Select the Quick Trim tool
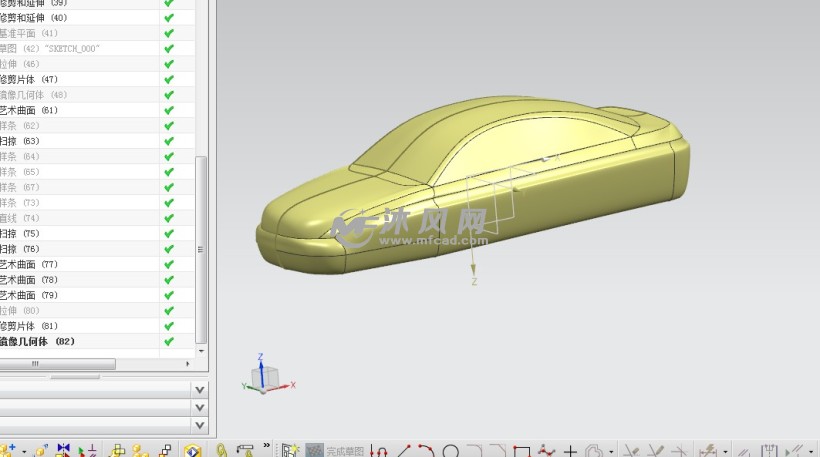820x457 pixels. coord(632,451)
